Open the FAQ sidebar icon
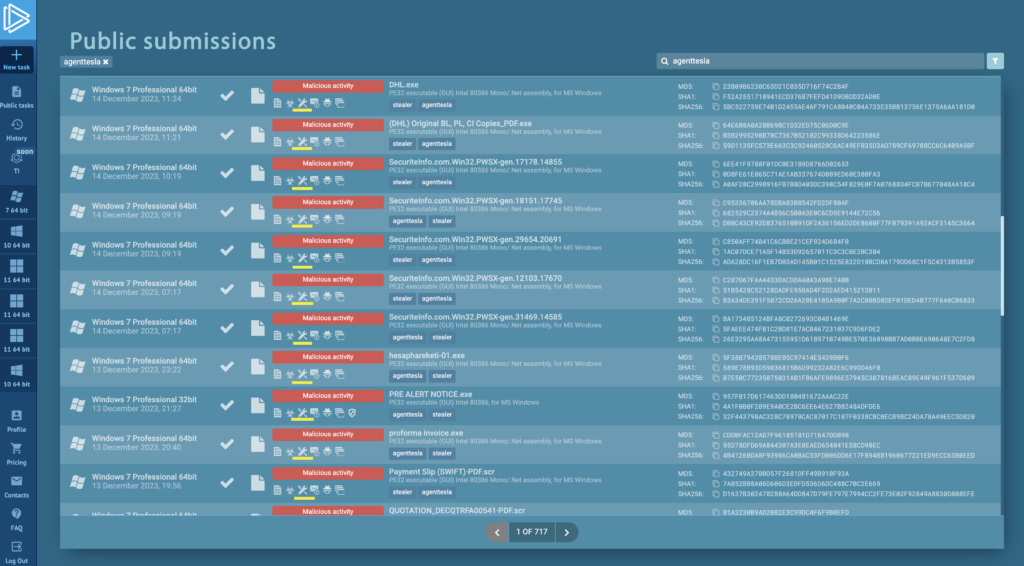Screen dimensions: 1024x566 (17, 513)
